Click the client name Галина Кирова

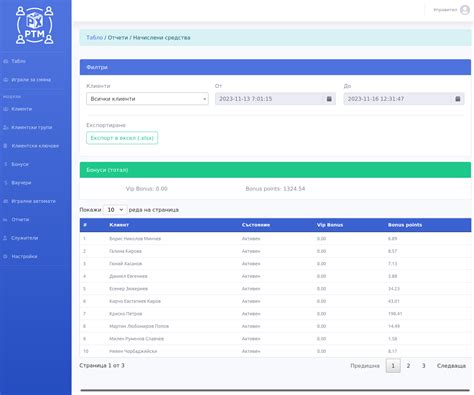pyautogui.click(x=125, y=251)
